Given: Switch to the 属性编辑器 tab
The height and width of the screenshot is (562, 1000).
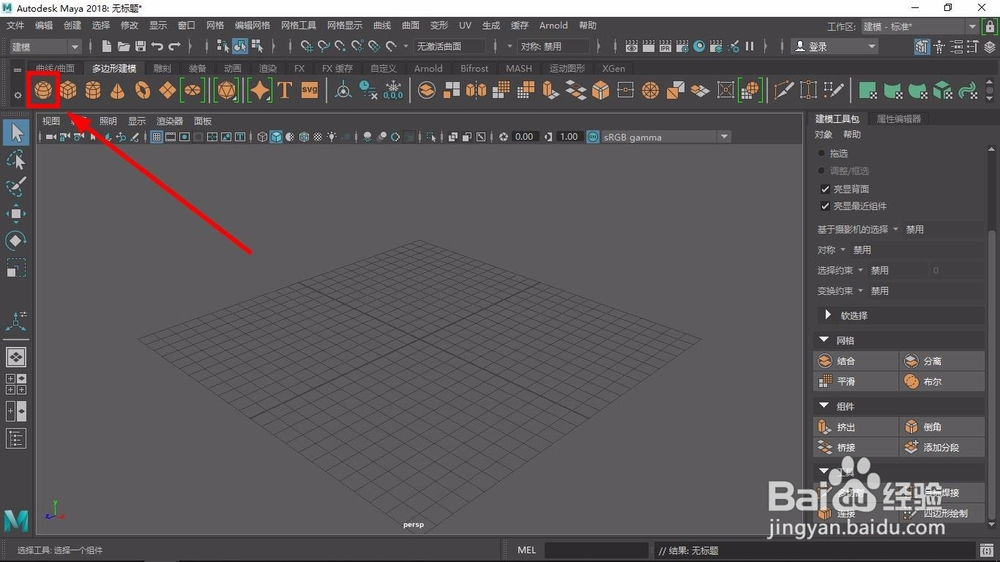Looking at the screenshot, I should pyautogui.click(x=899, y=119).
